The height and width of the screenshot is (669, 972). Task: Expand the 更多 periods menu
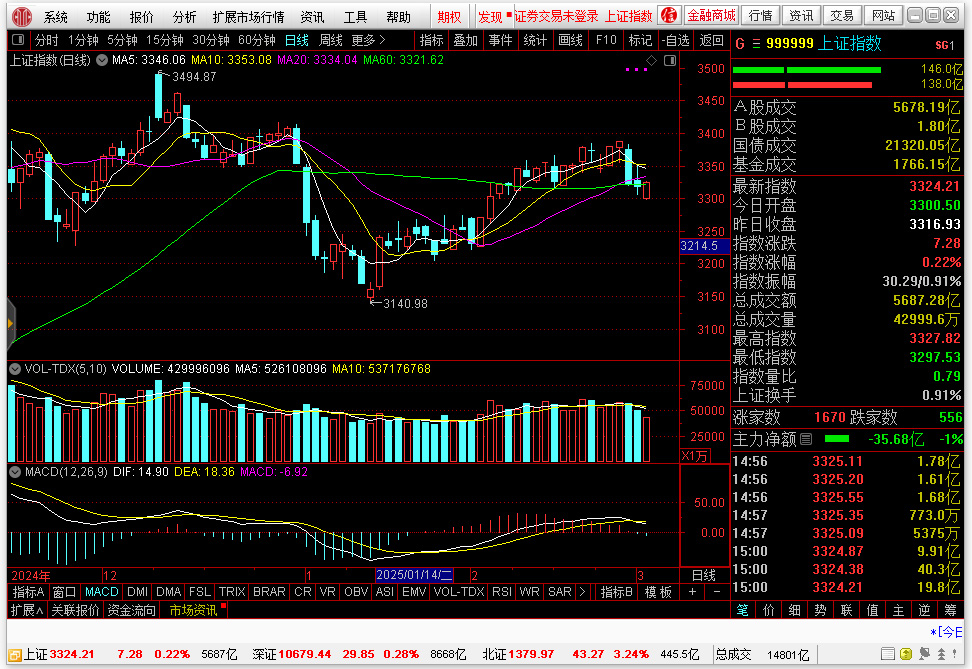(368, 40)
